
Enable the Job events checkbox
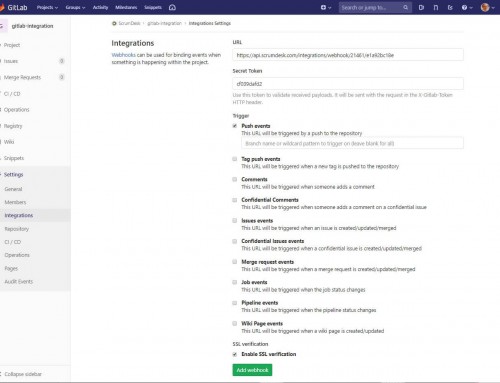[235, 282]
